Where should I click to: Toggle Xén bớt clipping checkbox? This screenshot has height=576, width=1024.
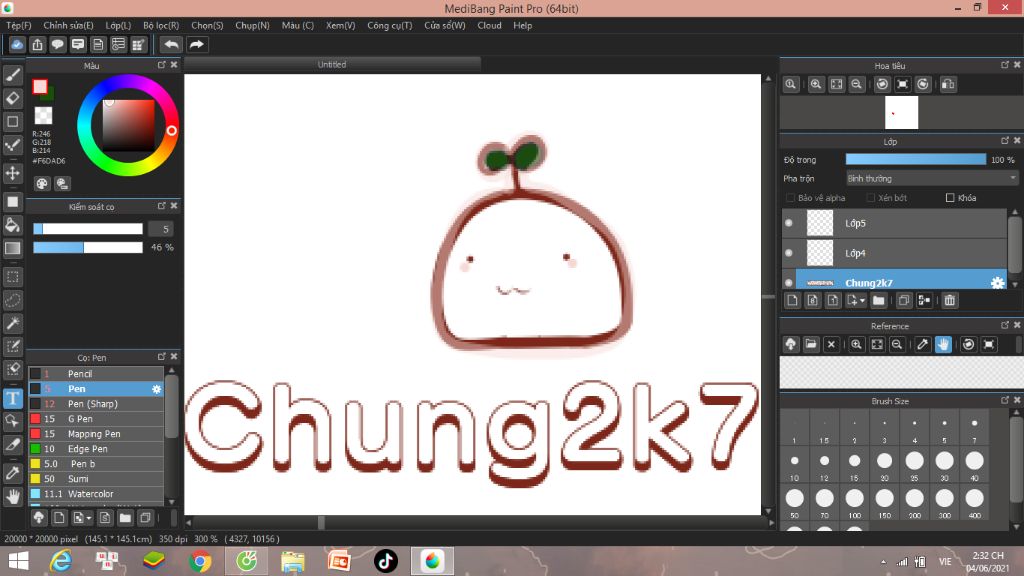[x=871, y=198]
